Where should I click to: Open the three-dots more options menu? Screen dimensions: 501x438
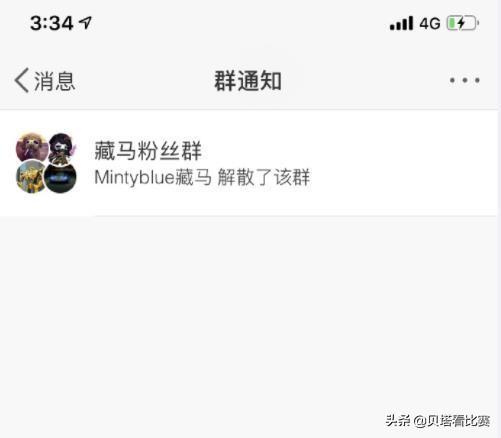click(465, 80)
